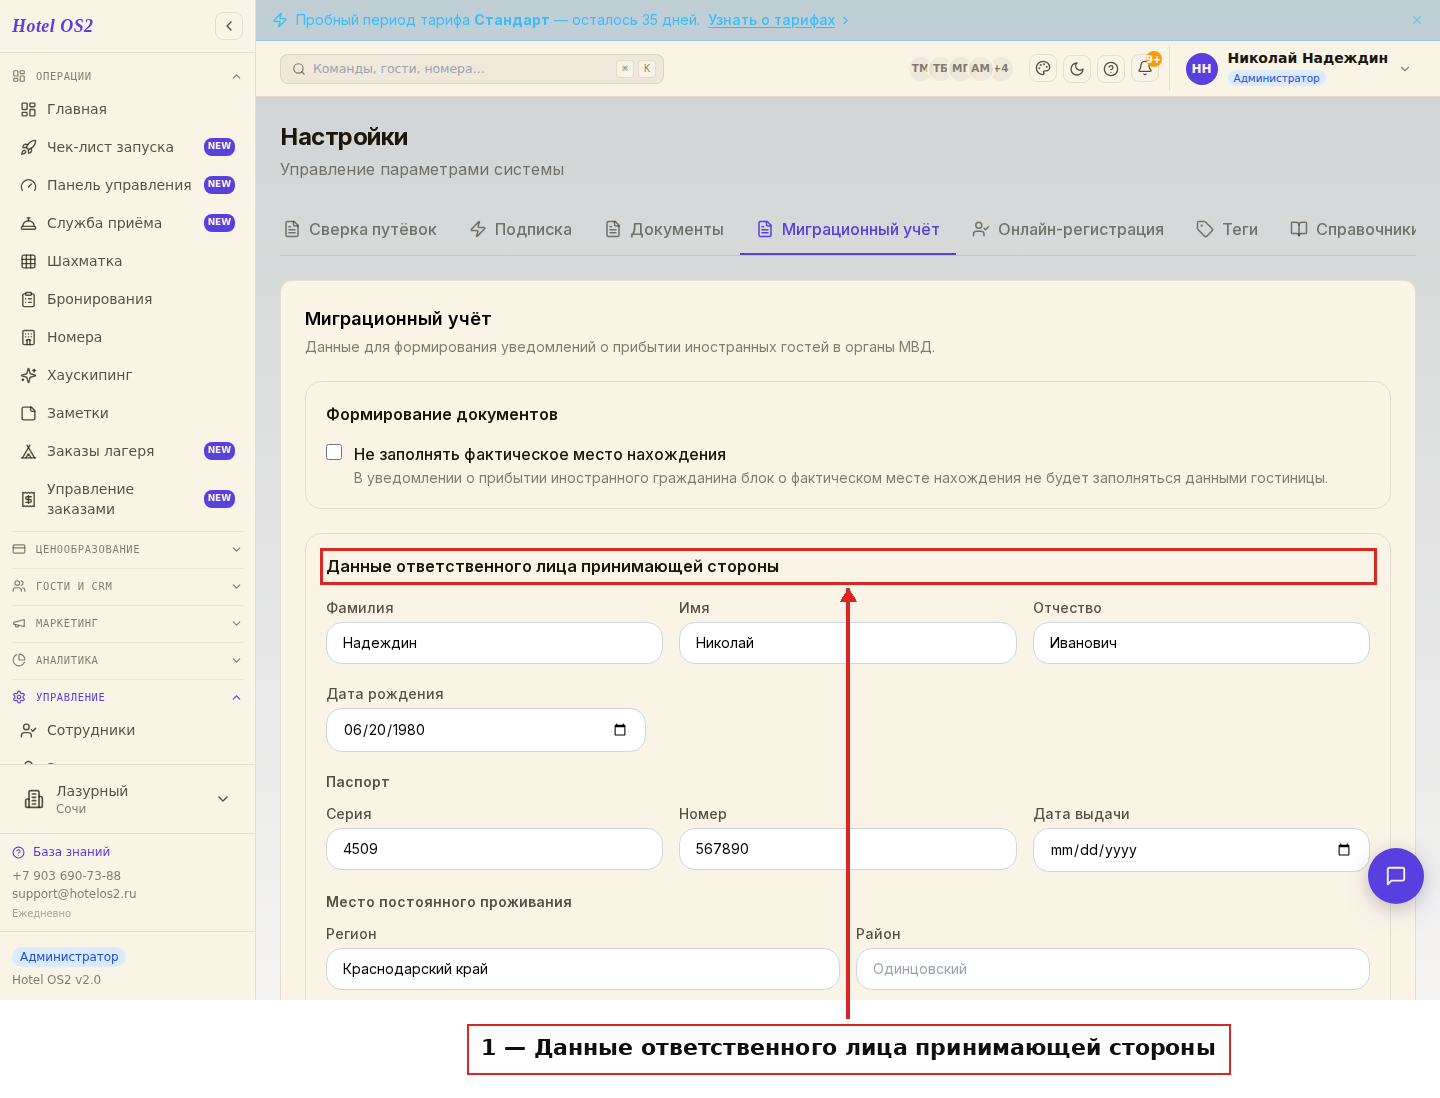Switch to Теги tab
The image size is (1440, 1098).
[1227, 229]
